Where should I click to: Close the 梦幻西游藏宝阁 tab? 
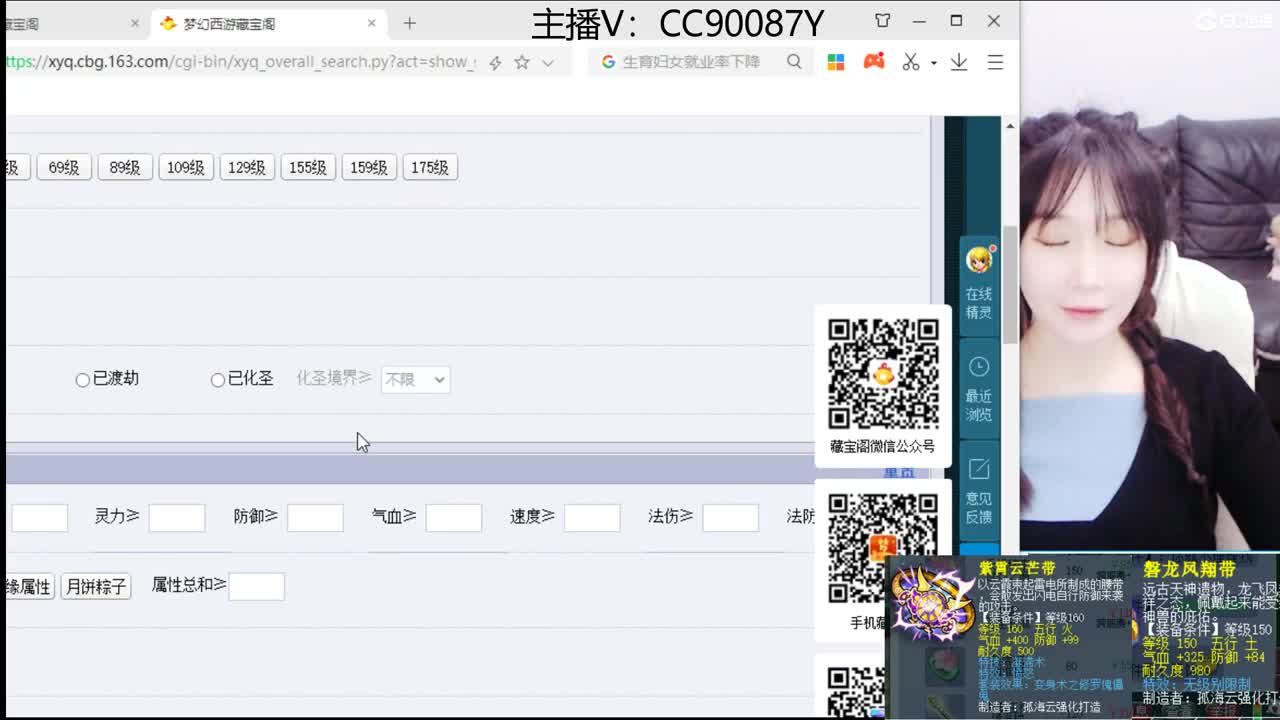tap(372, 23)
